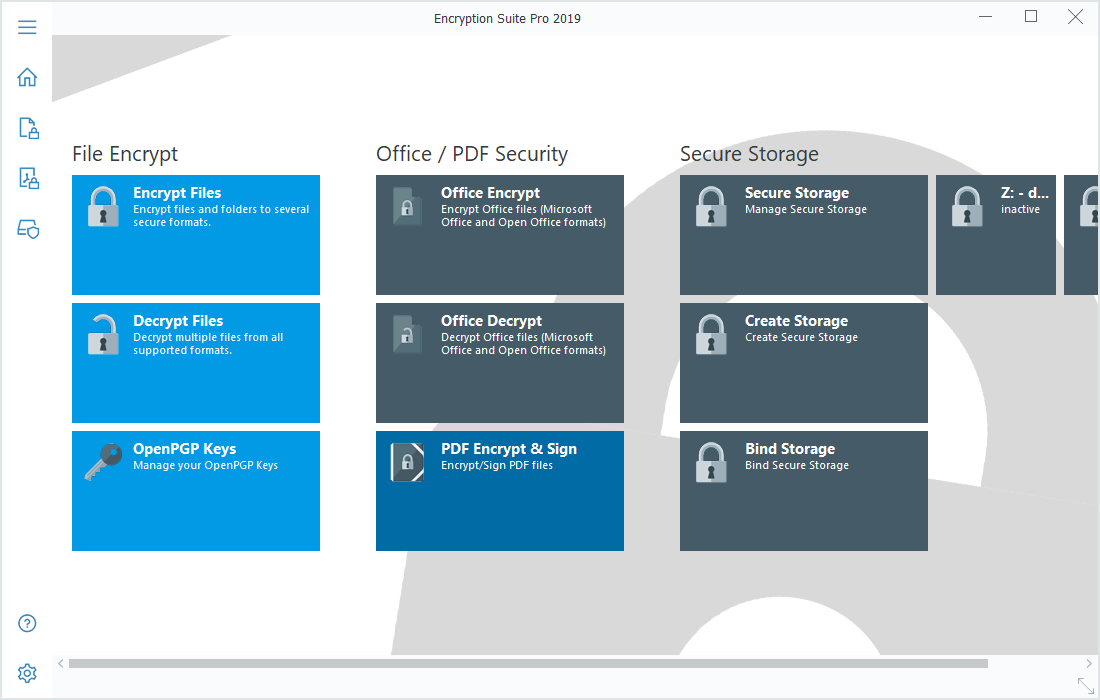Open secure storage drive-shield sidebar icon
This screenshot has width=1100, height=700.
pos(28,230)
